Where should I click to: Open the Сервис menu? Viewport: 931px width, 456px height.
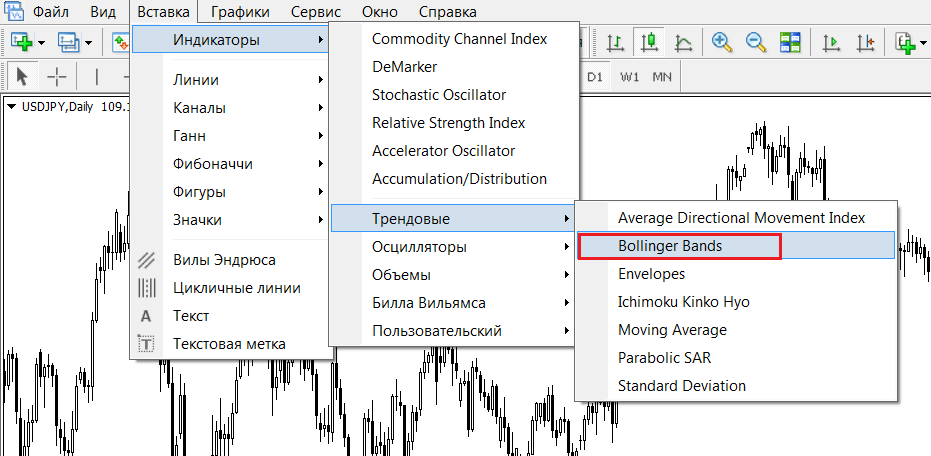coord(316,12)
